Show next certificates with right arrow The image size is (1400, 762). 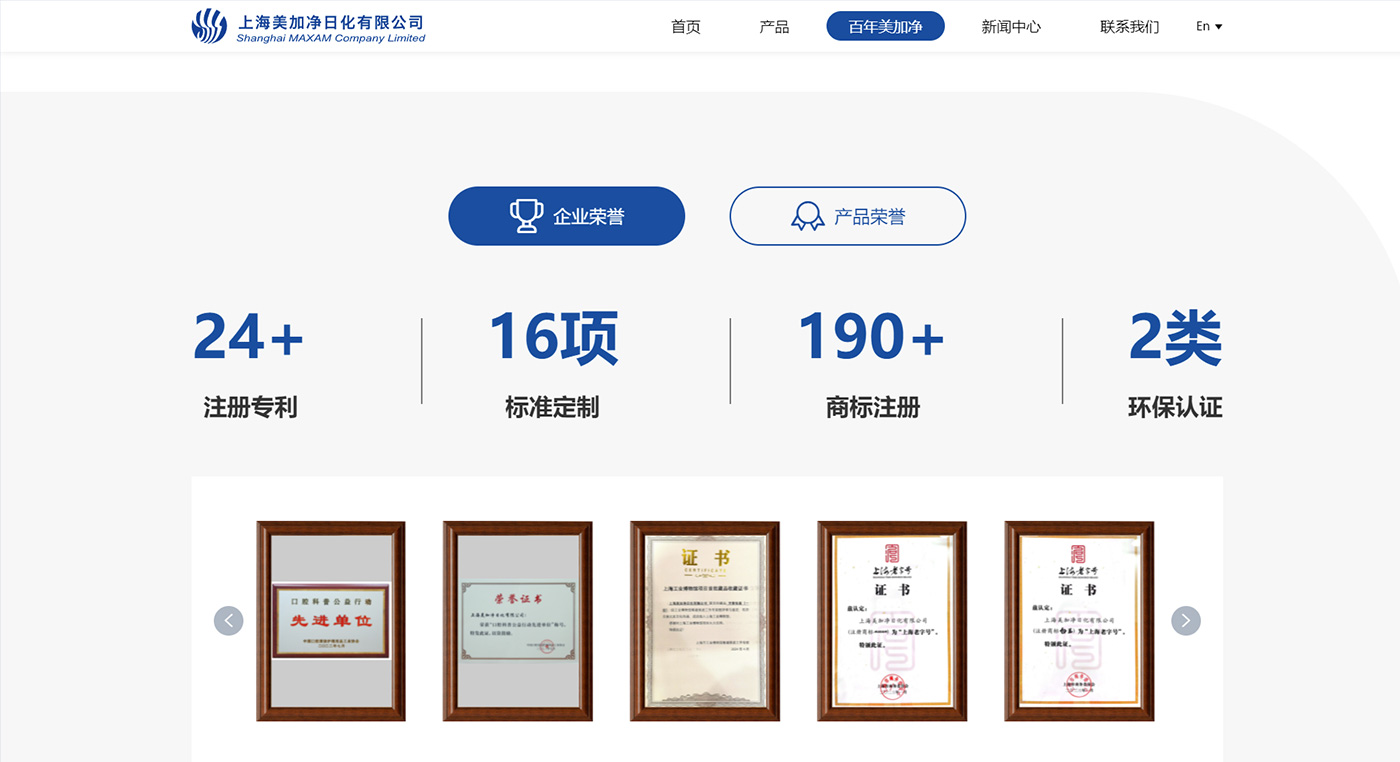(x=1185, y=621)
